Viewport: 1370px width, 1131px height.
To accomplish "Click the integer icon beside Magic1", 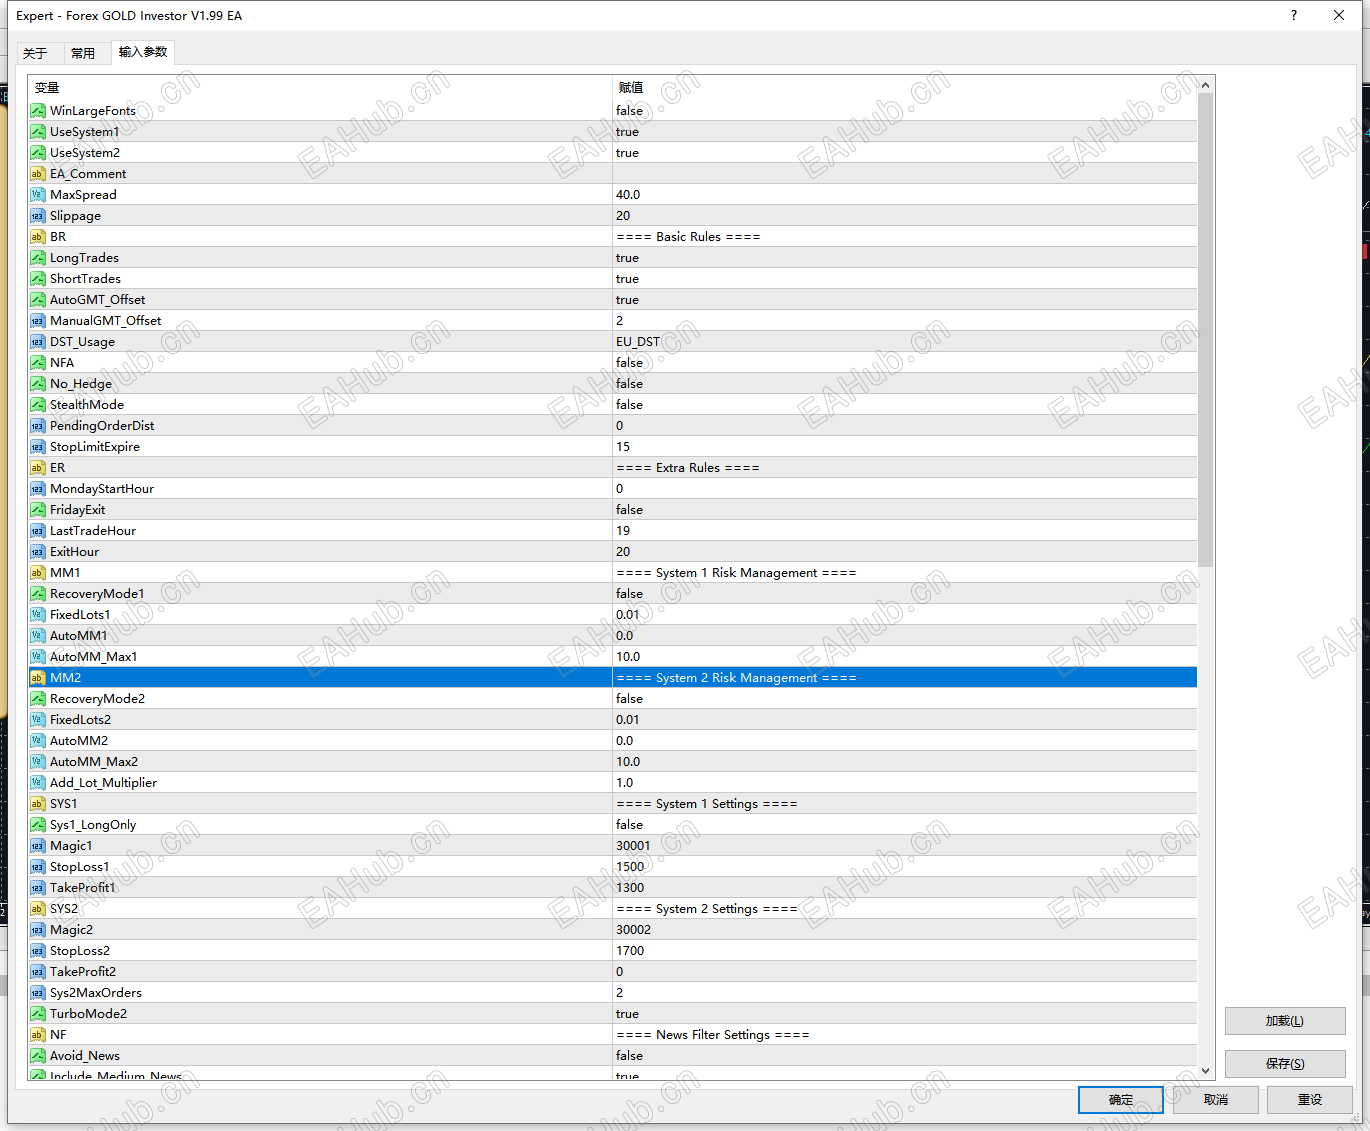I will [x=38, y=846].
